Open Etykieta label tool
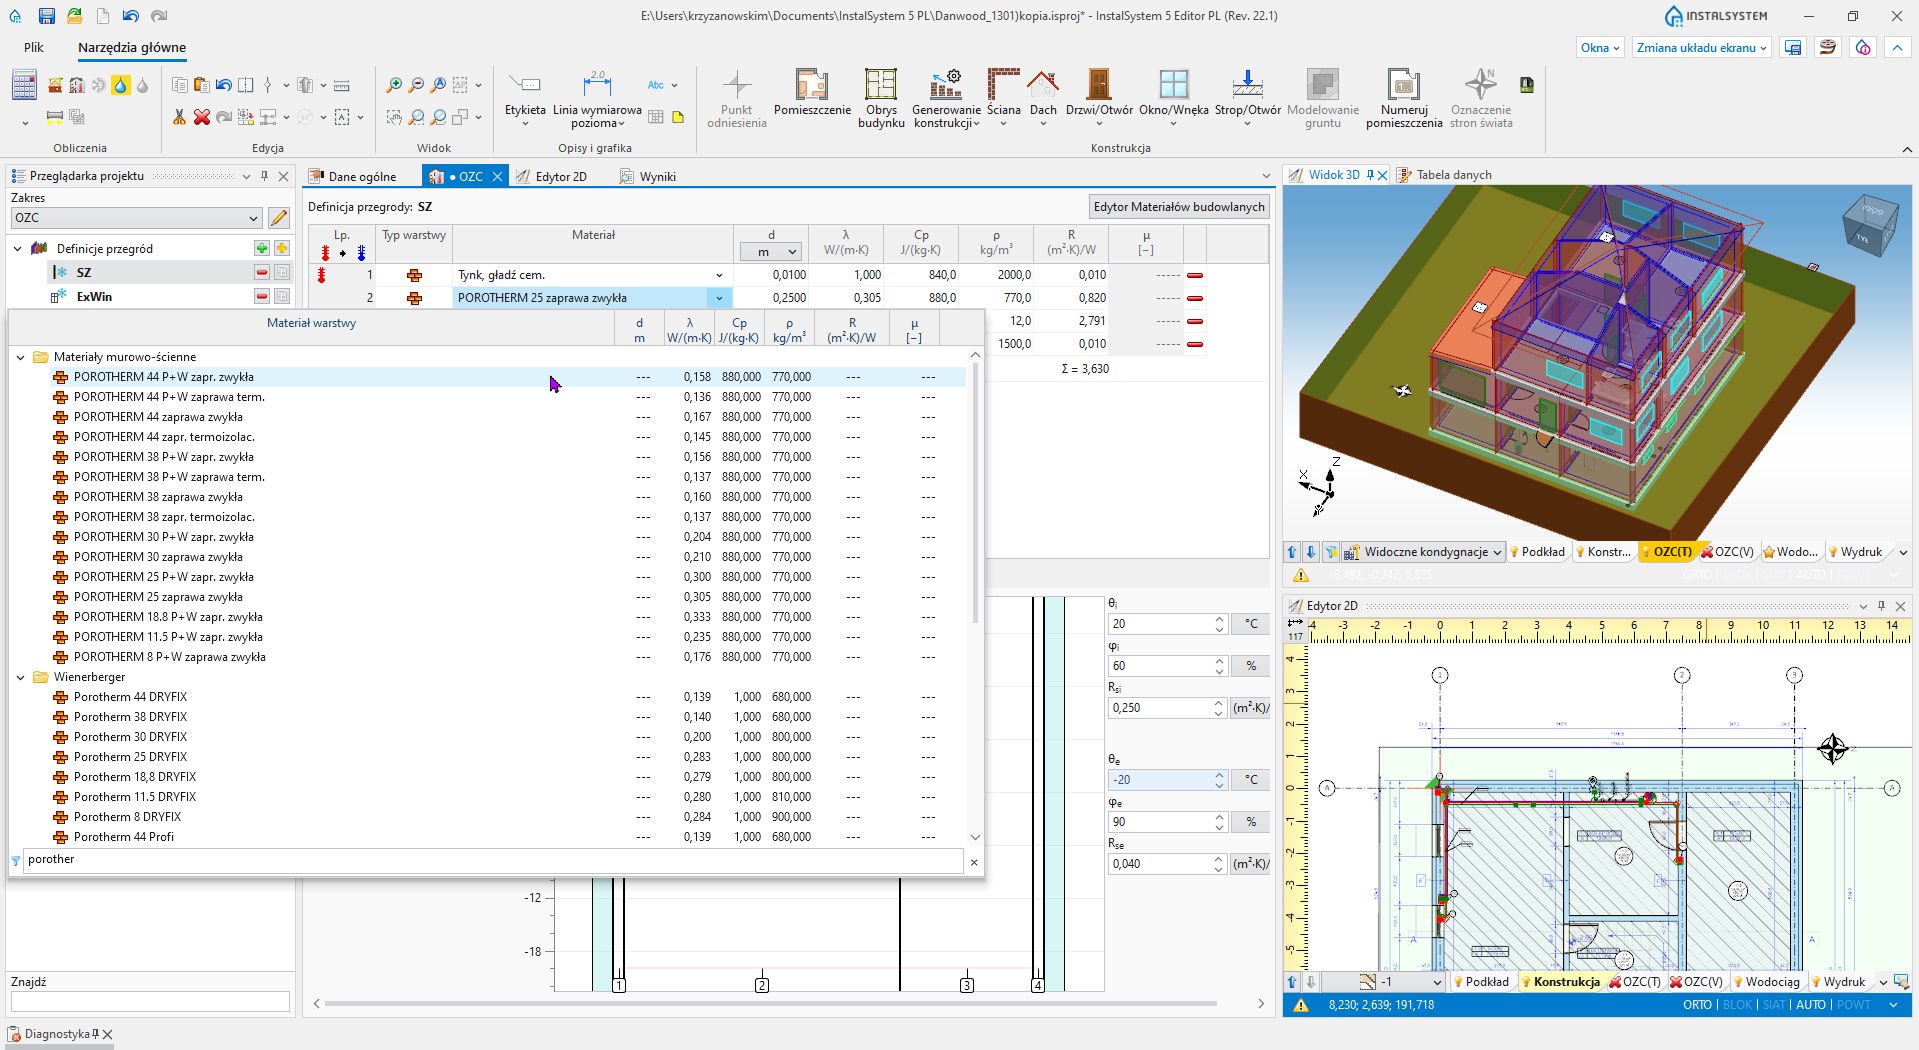The height and width of the screenshot is (1050, 1919). coord(525,98)
